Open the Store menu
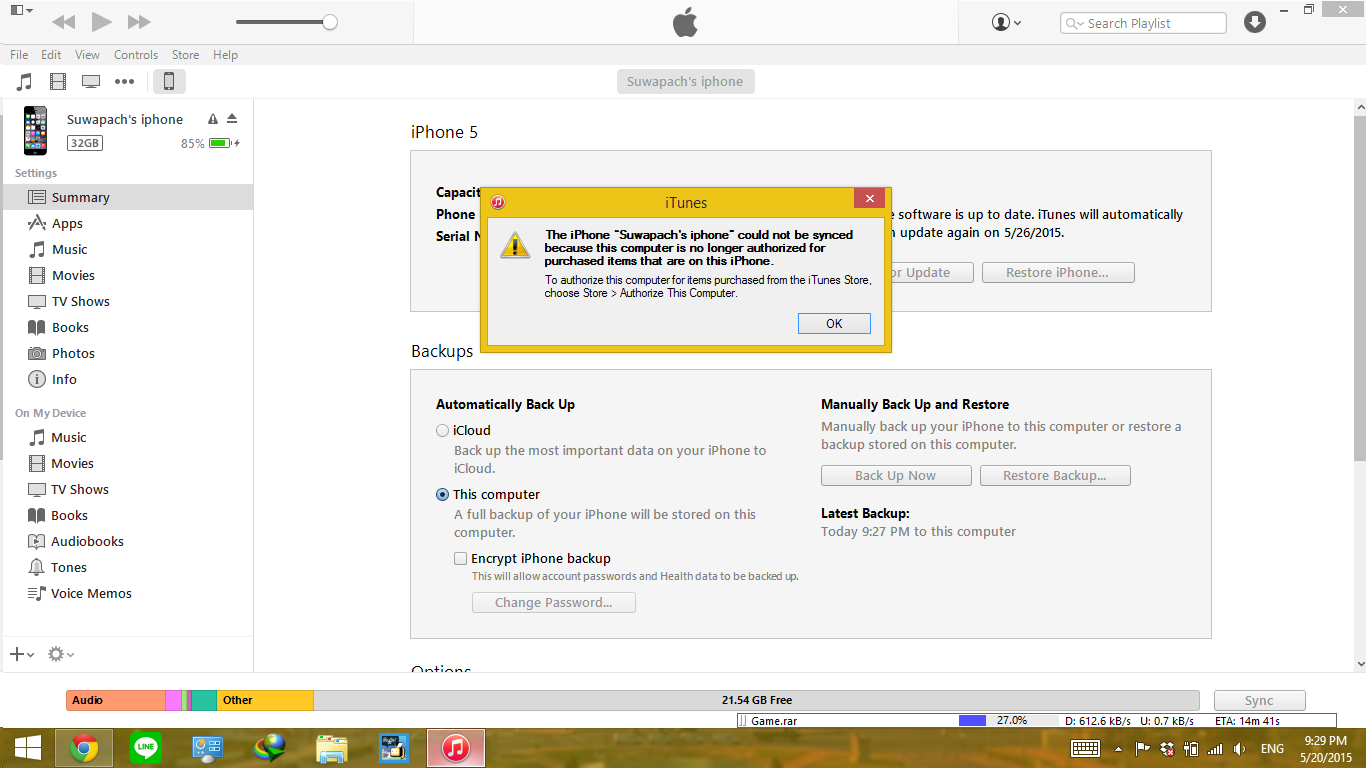1366x768 pixels. 185,55
